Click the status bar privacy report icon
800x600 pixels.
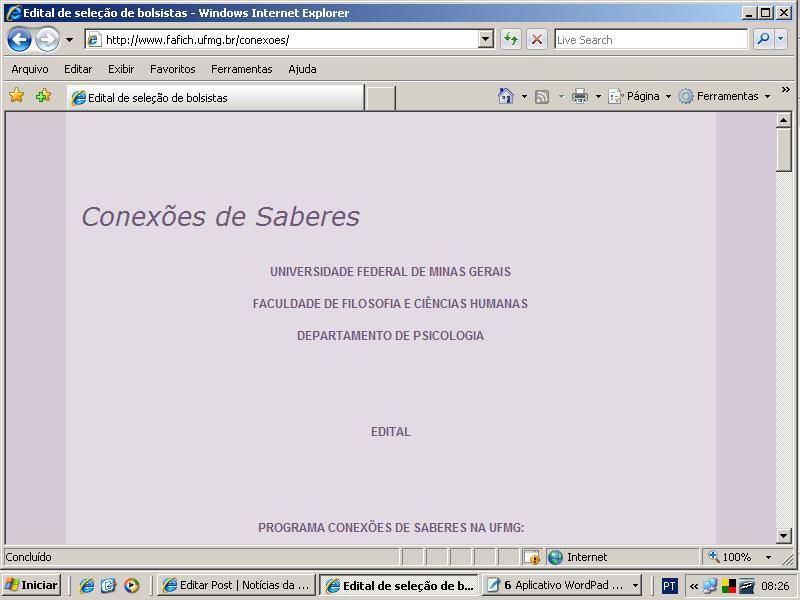532,557
